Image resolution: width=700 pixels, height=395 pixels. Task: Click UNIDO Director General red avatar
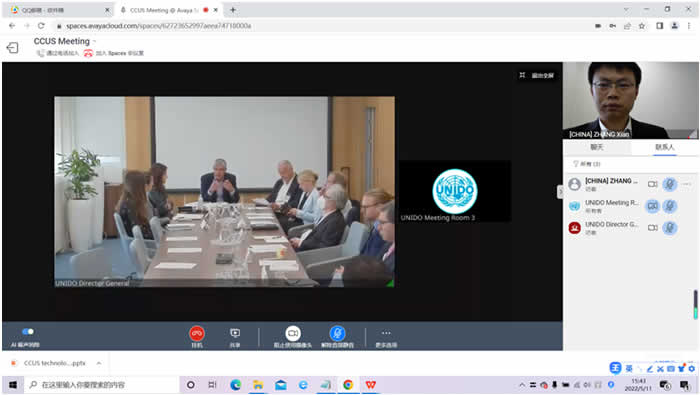pos(575,228)
